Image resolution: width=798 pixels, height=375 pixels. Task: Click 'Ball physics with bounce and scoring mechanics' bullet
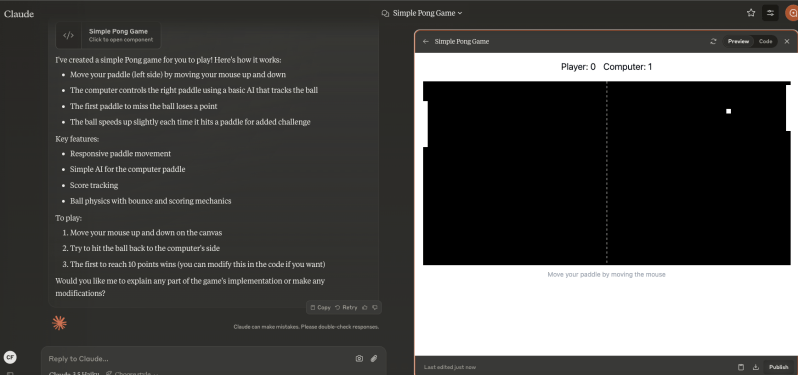(151, 201)
